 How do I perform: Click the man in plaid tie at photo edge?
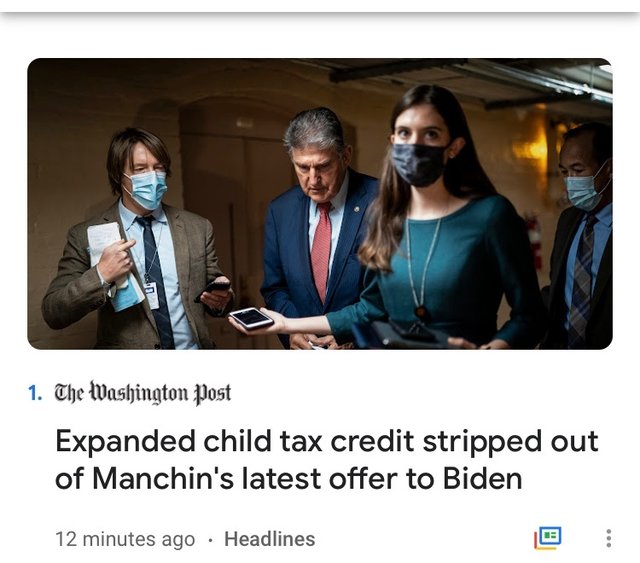(x=582, y=237)
